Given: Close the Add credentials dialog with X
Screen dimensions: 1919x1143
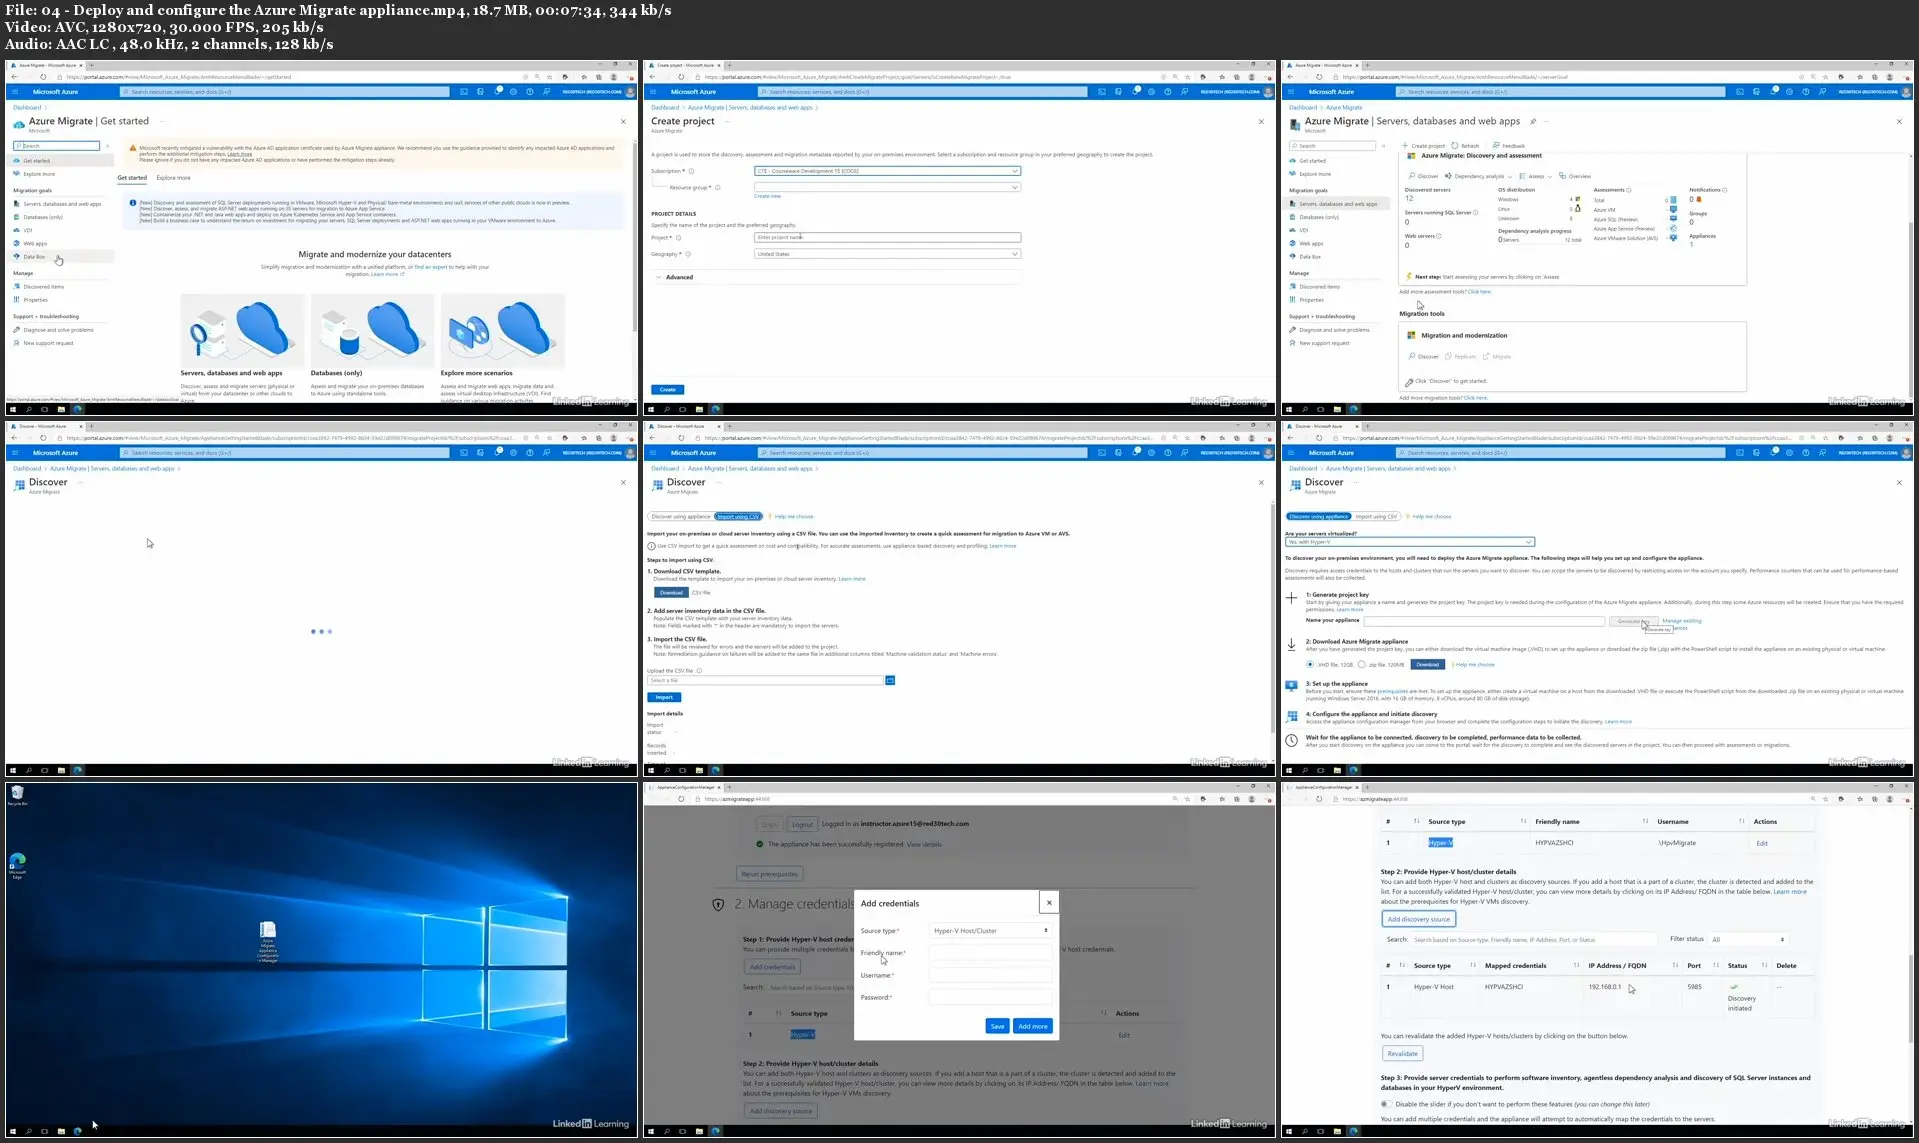Looking at the screenshot, I should (1049, 903).
